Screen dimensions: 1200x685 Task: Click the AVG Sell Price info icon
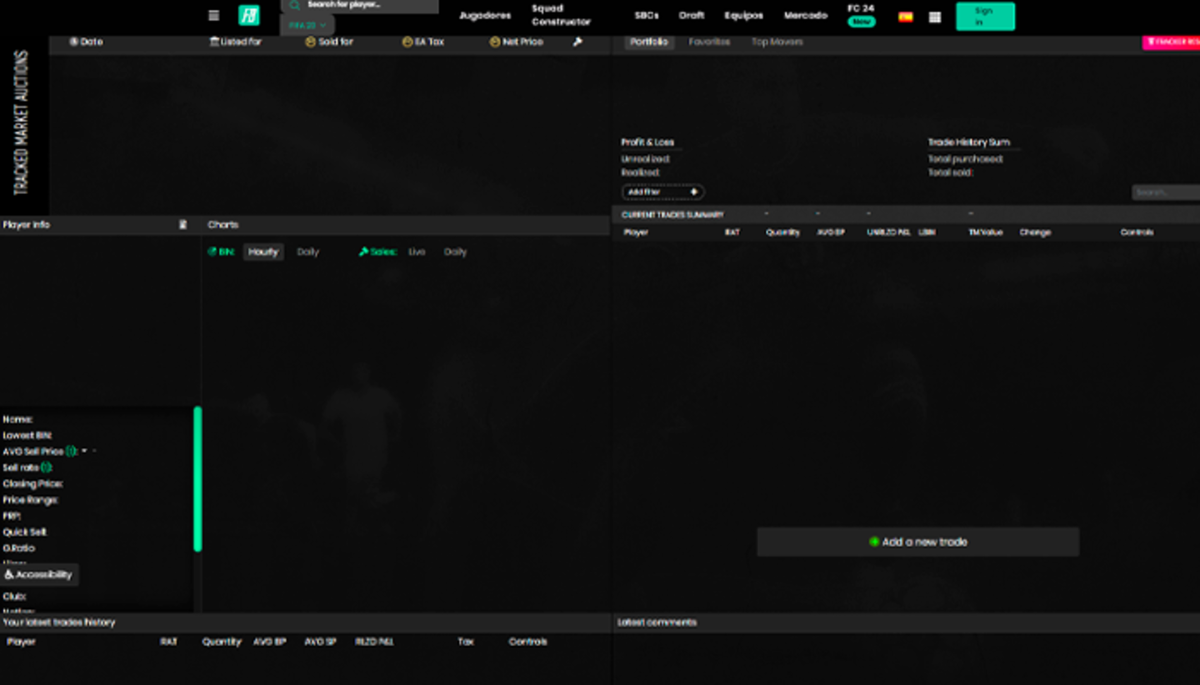(x=71, y=452)
